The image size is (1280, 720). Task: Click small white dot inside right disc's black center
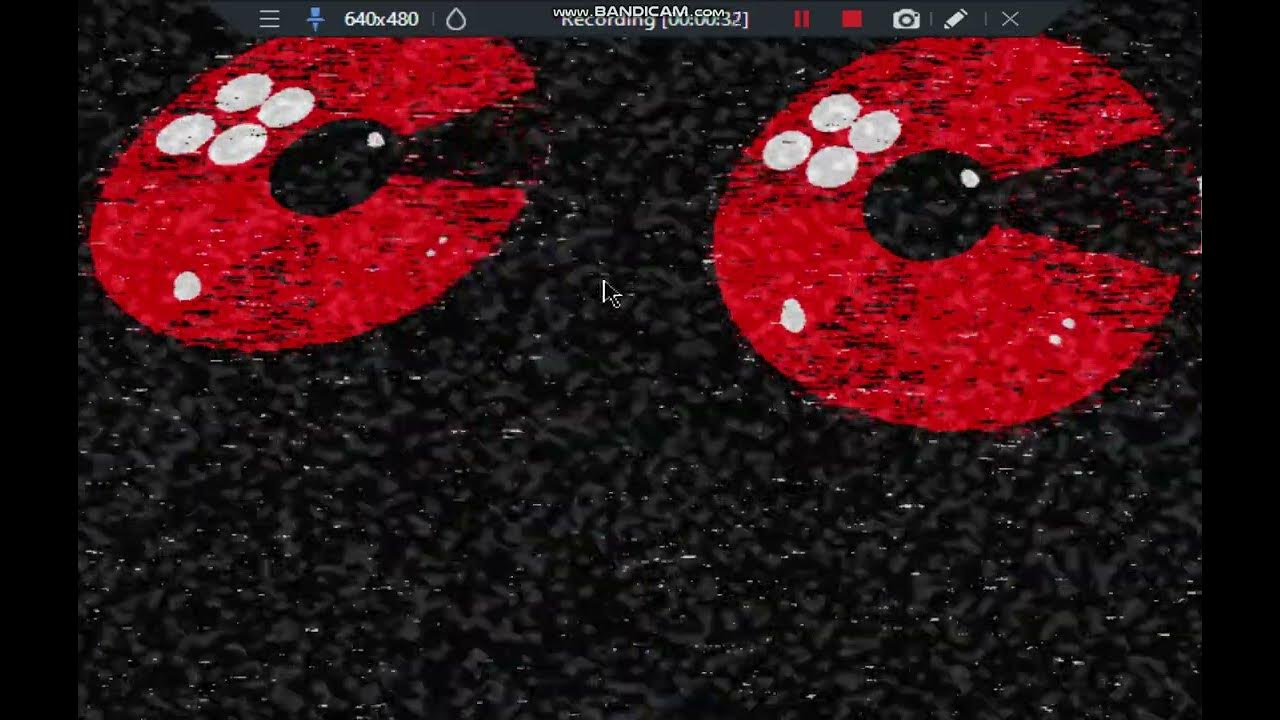coord(969,178)
